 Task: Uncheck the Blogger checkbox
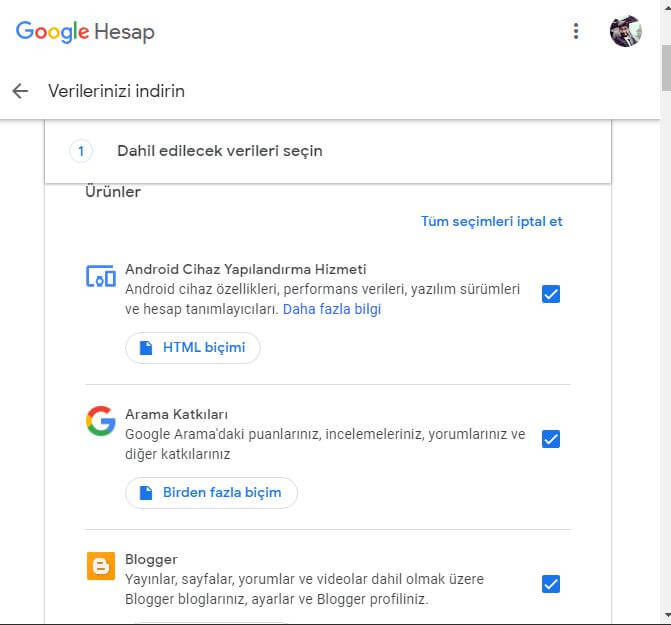pos(551,584)
